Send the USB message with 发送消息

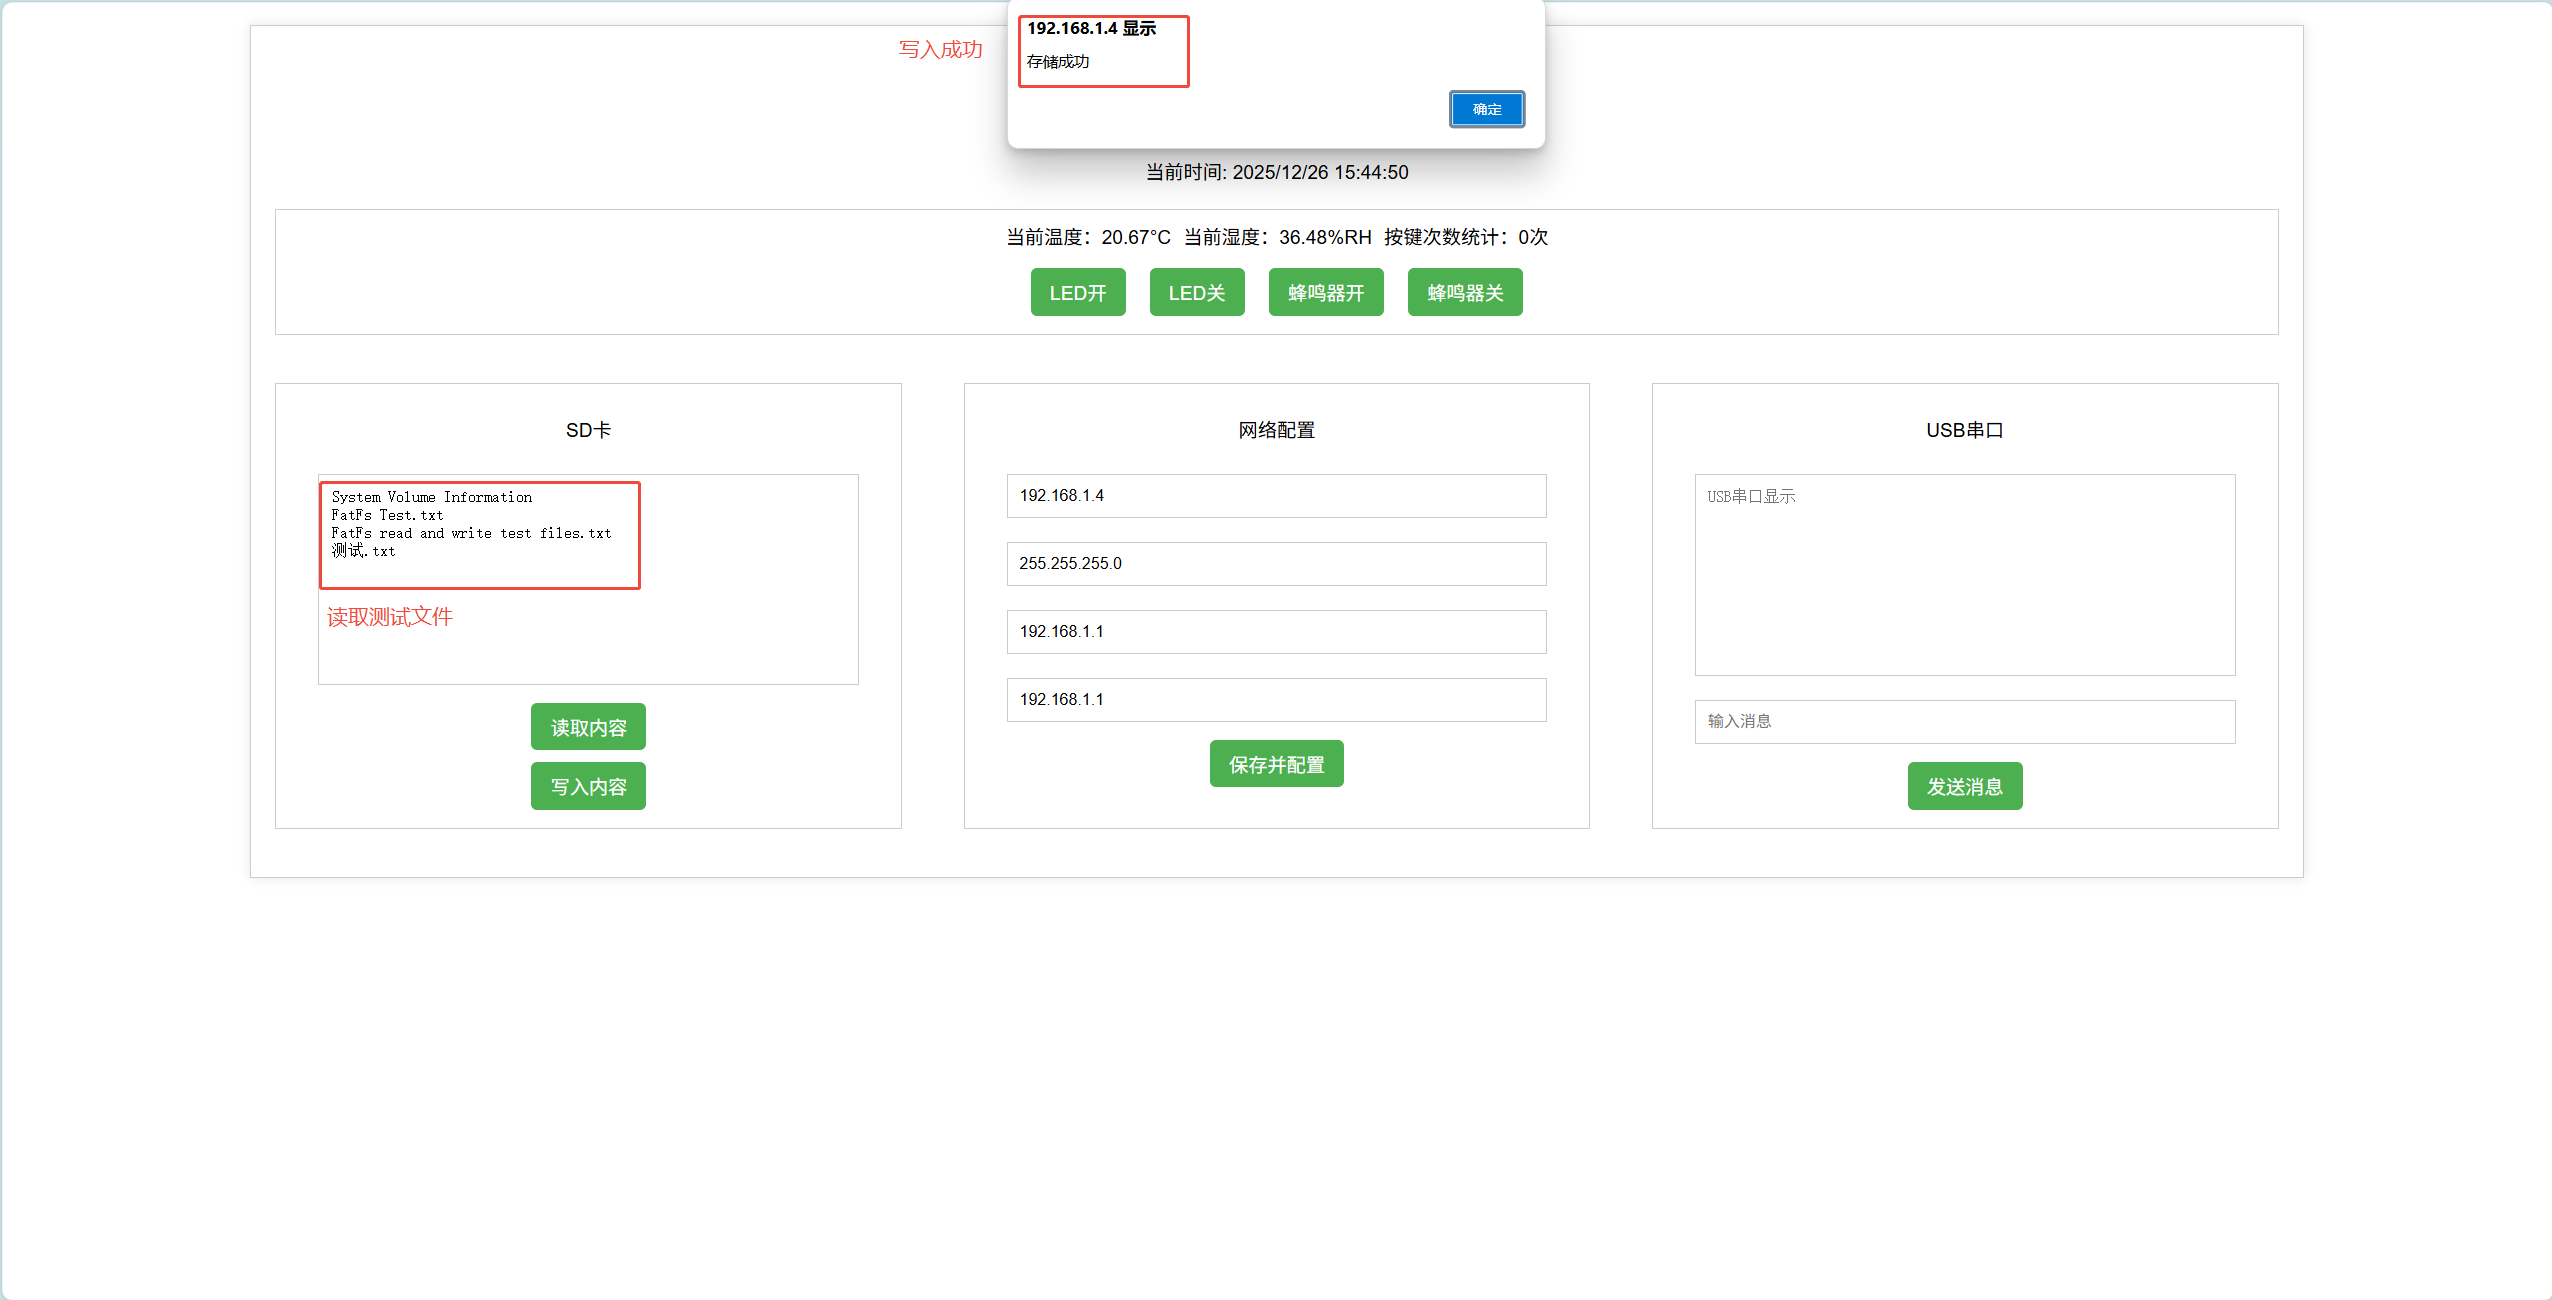(x=1964, y=786)
